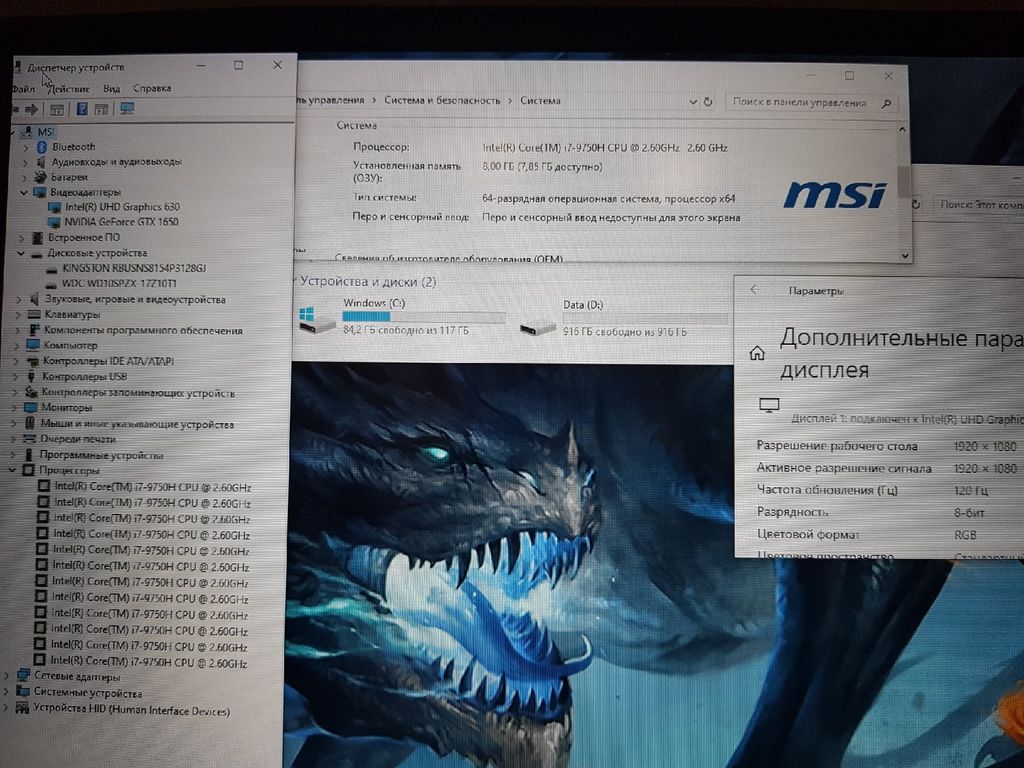This screenshot has width=1024, height=768.
Task: Select Контроллеры запоминающих устройств row
Action: point(138,392)
